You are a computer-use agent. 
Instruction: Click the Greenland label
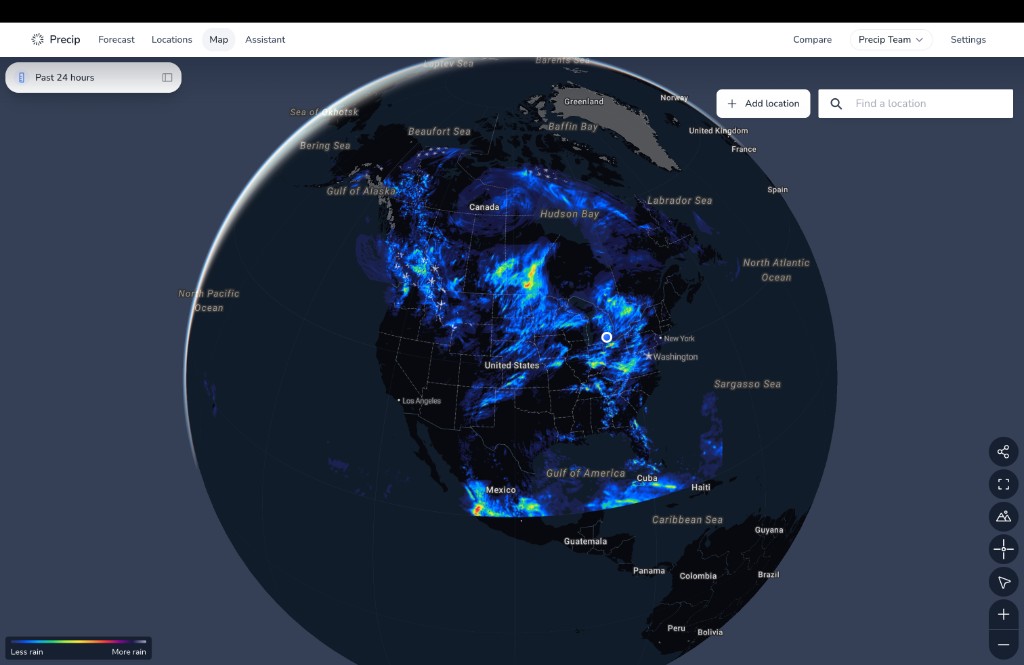click(584, 101)
